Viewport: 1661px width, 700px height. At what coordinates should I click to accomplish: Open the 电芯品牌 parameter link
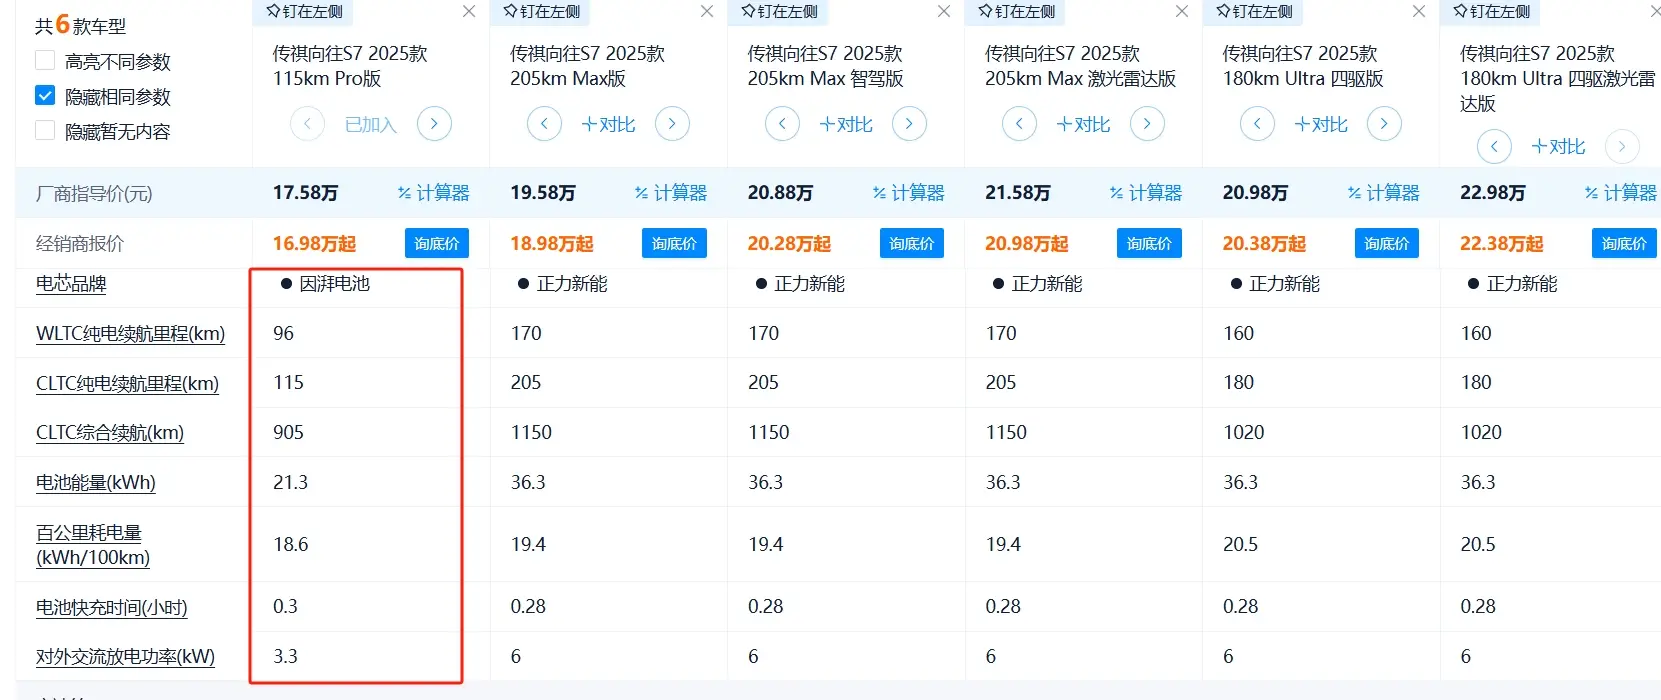pos(71,283)
